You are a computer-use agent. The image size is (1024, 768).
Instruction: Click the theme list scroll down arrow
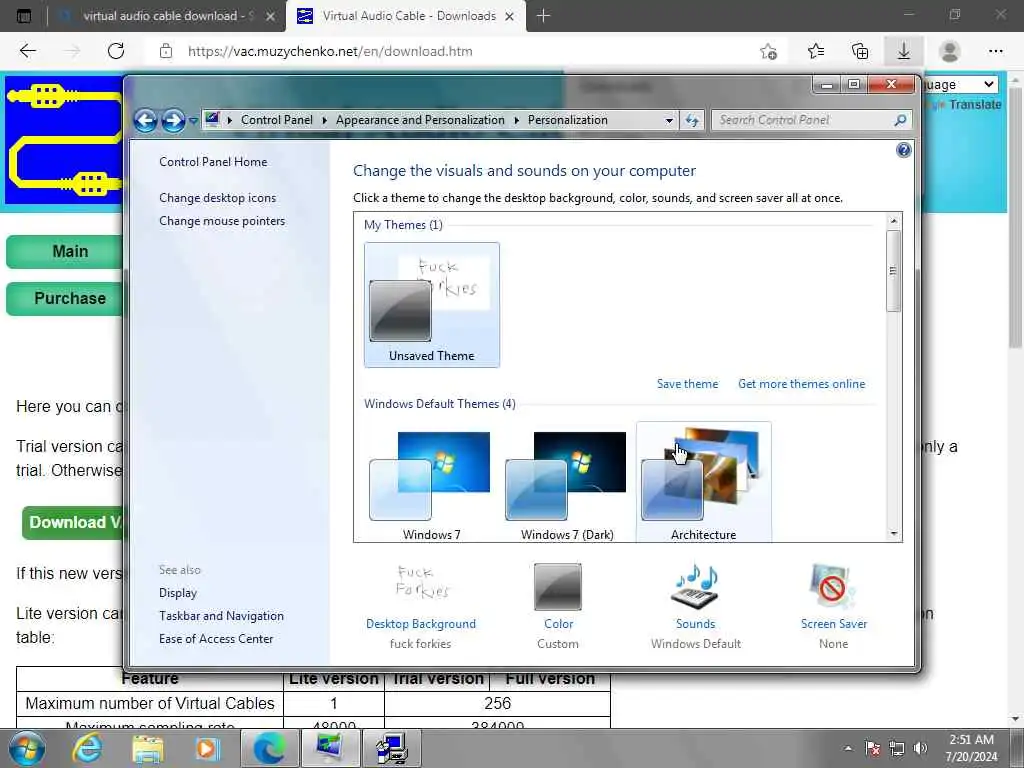[x=893, y=534]
